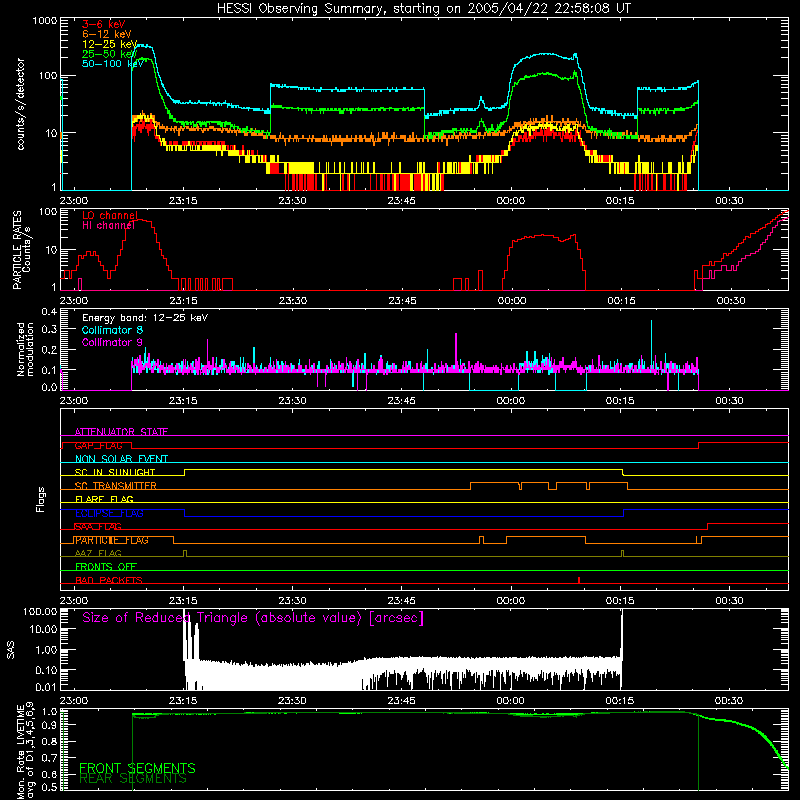This screenshot has height=800, width=800.
Task: Click the tall cyan modulation spike after 00:15
Action: (651, 344)
